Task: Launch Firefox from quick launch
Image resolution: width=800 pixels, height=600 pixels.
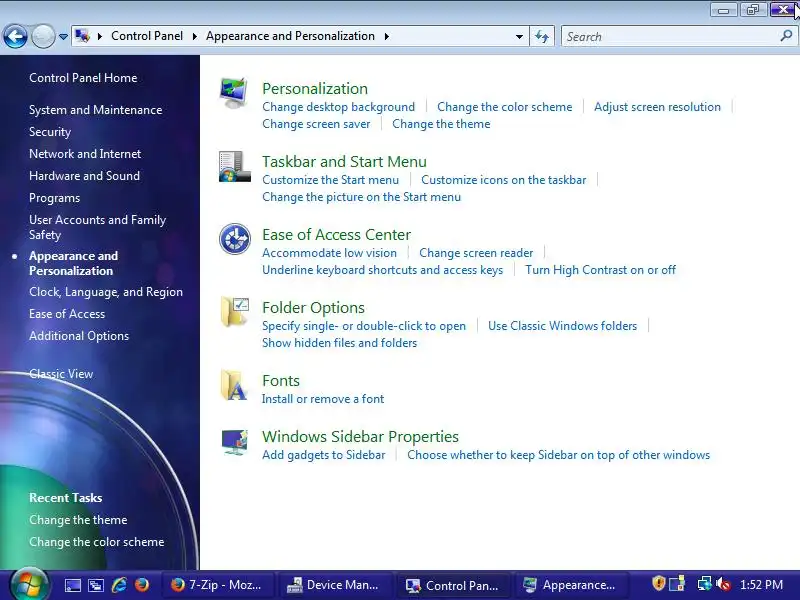Action: click(x=142, y=585)
